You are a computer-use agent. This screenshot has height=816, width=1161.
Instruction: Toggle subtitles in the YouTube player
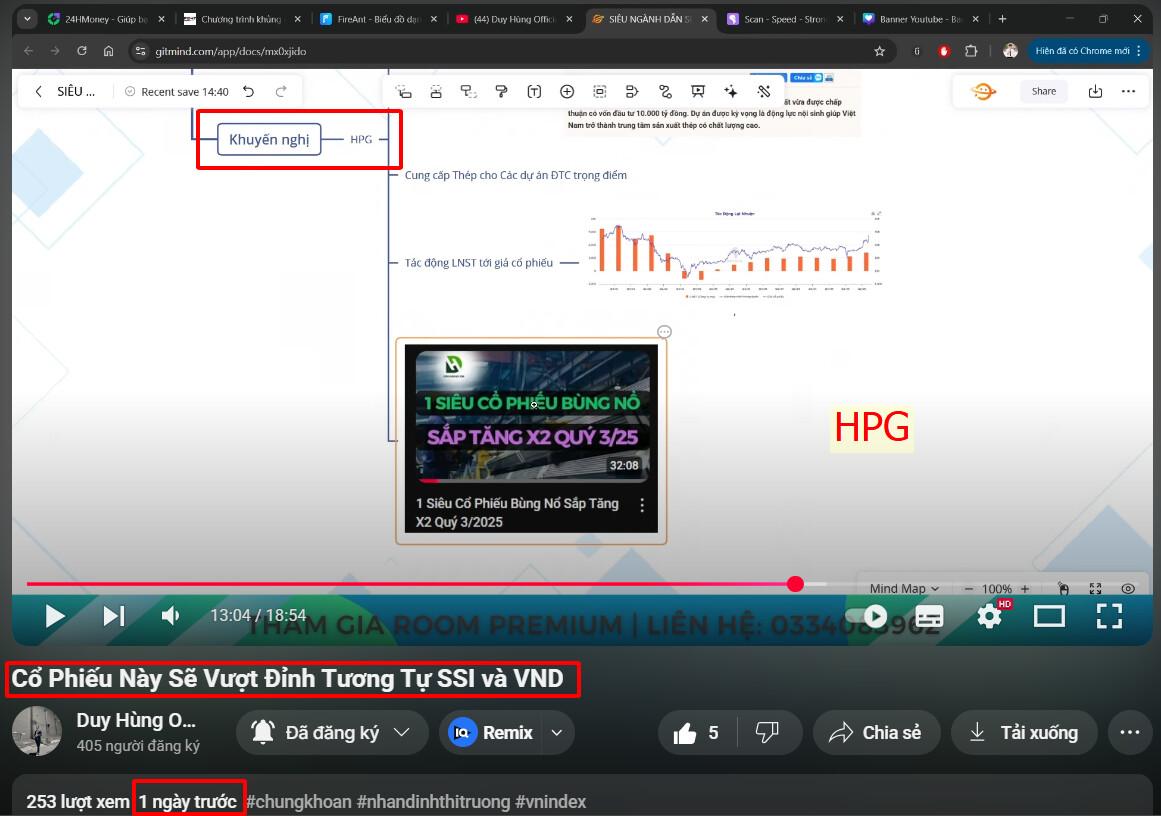pyautogui.click(x=929, y=616)
